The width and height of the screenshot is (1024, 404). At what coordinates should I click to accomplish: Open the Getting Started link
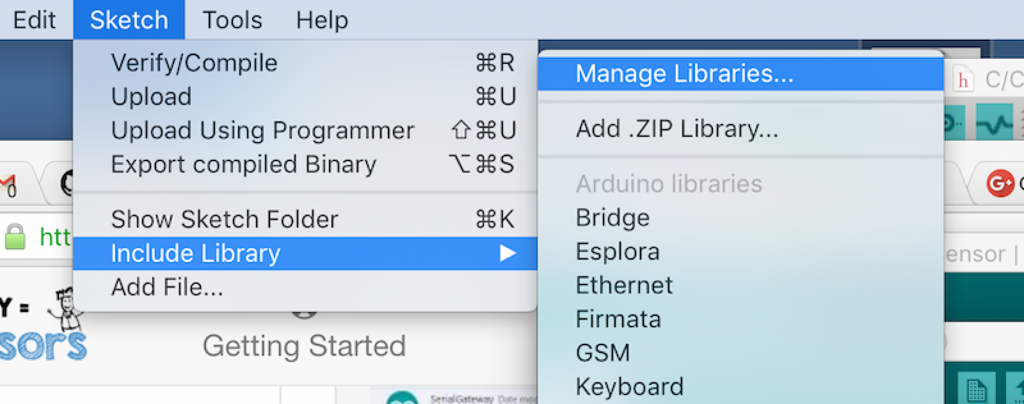(304, 346)
